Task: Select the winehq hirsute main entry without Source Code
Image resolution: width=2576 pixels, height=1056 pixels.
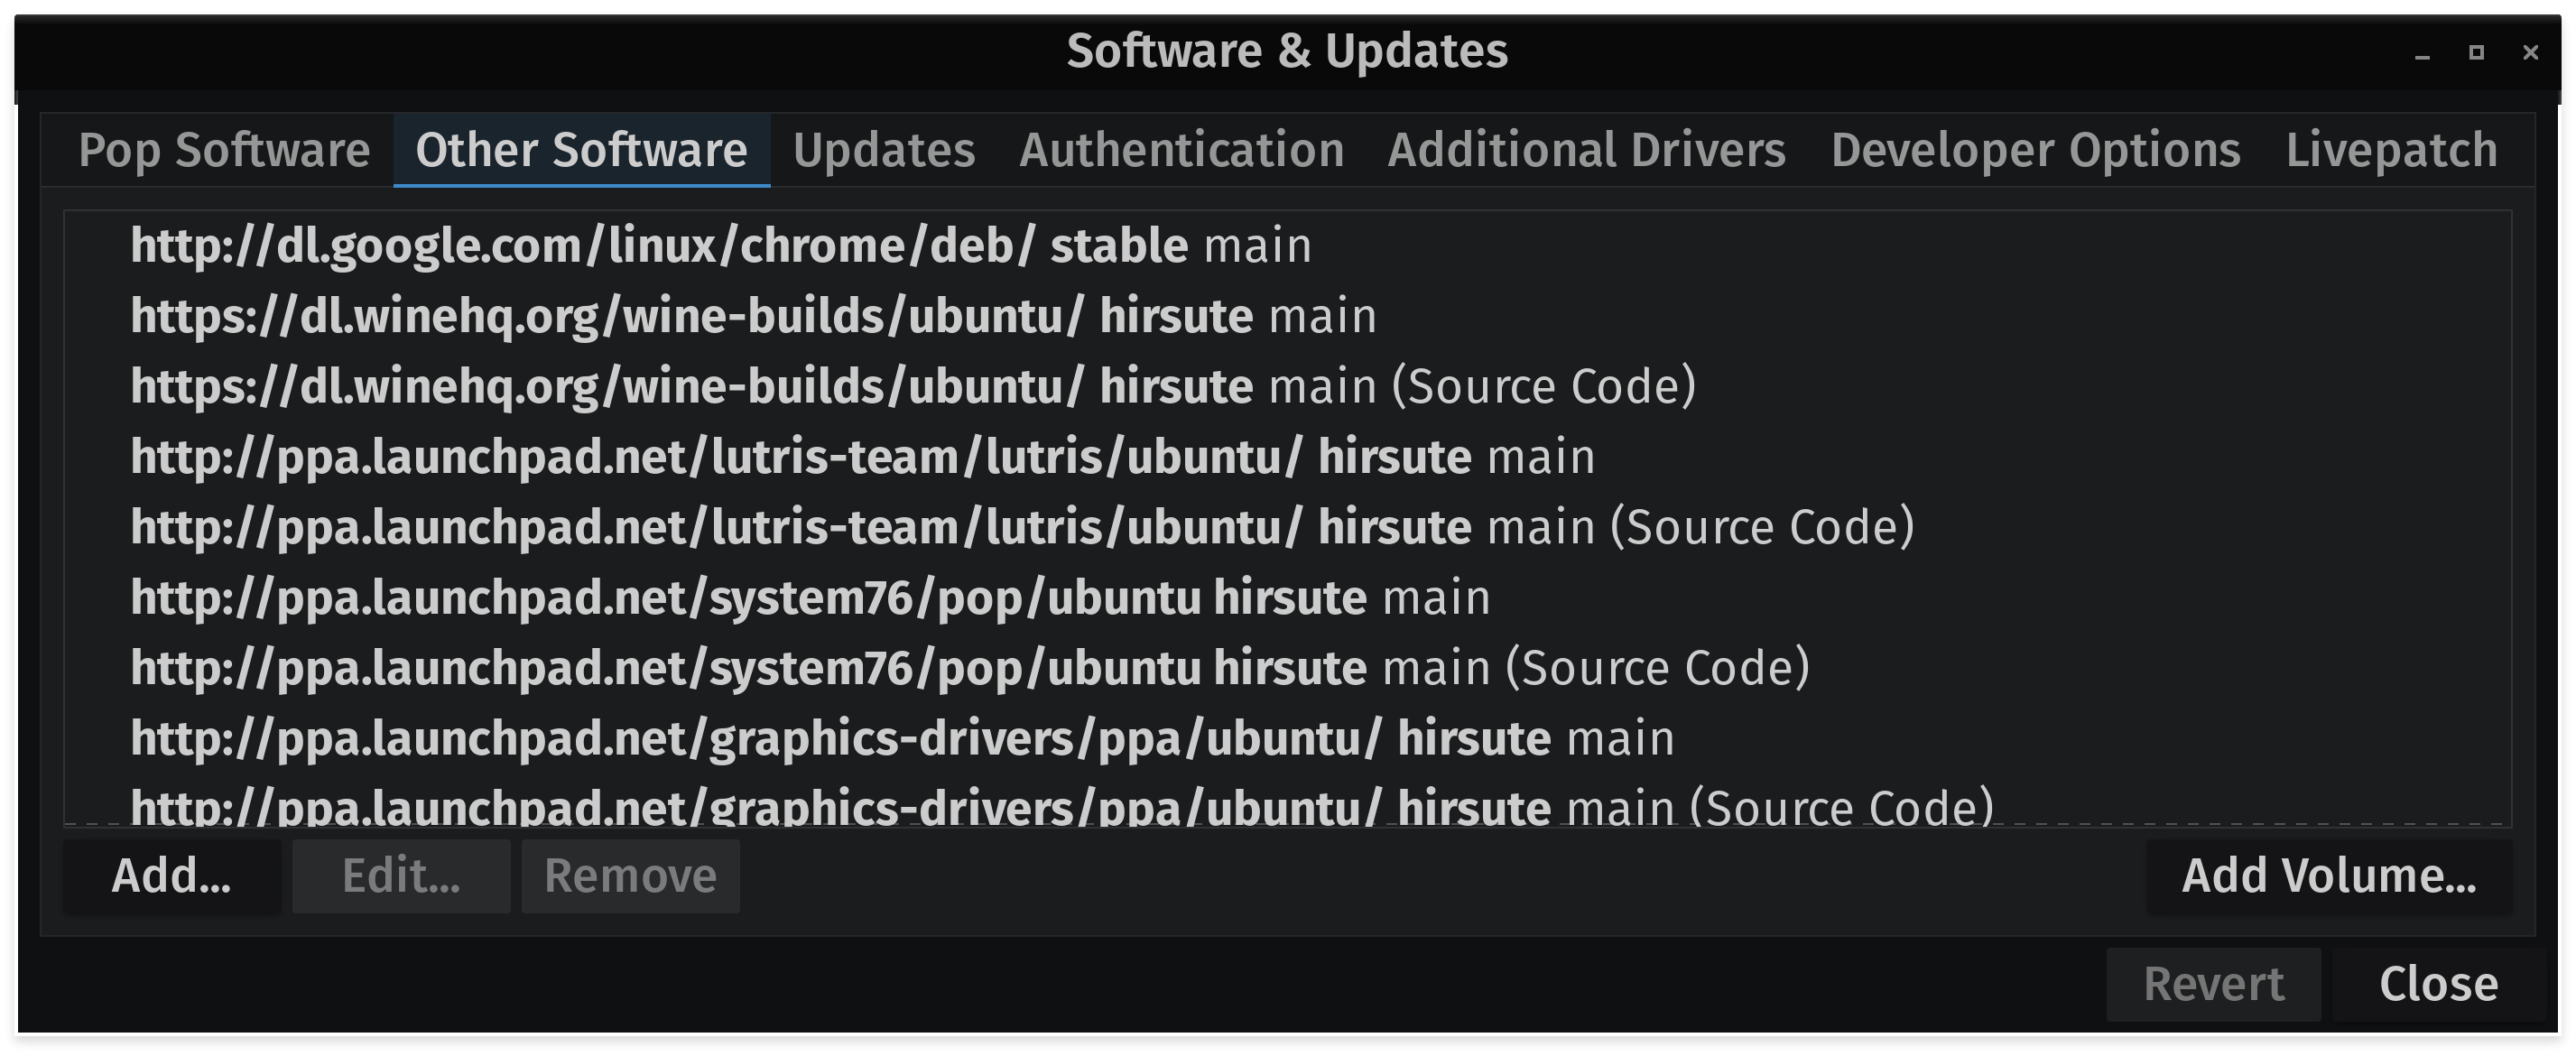Action: point(1288,316)
